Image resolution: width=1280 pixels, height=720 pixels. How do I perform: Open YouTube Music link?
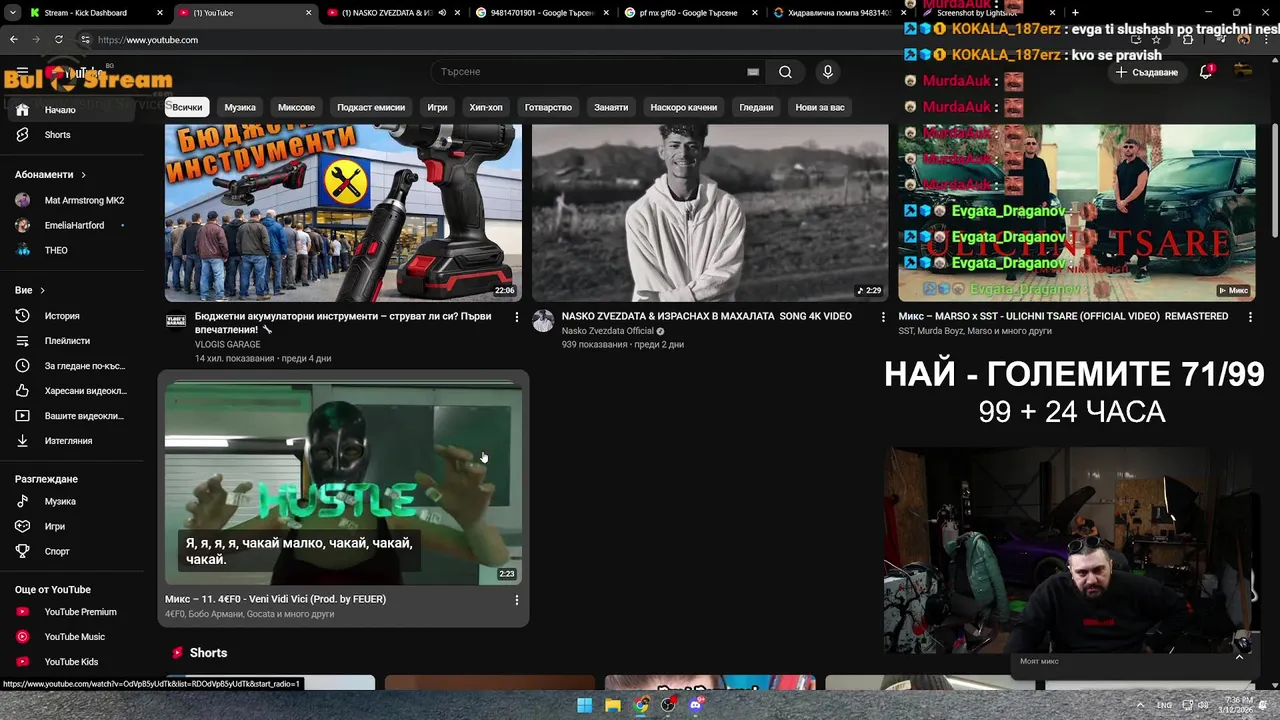click(72, 637)
